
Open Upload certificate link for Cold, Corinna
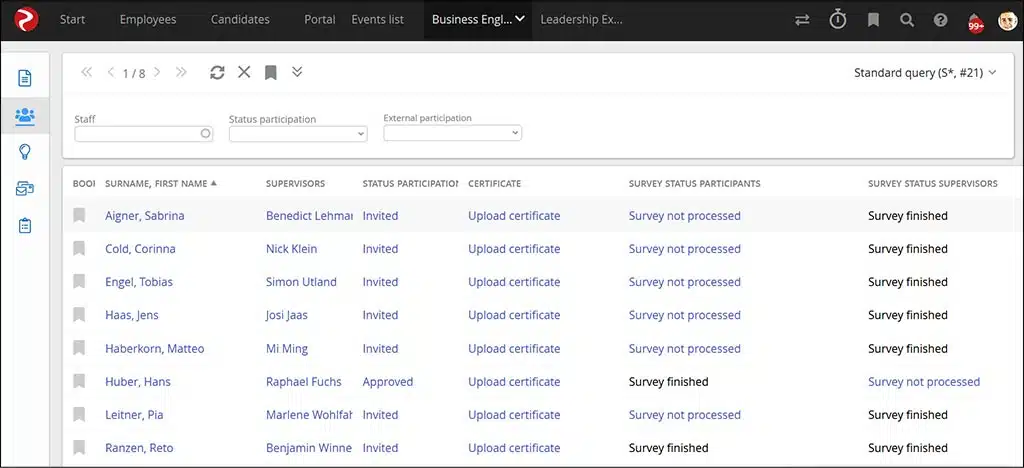pyautogui.click(x=514, y=249)
